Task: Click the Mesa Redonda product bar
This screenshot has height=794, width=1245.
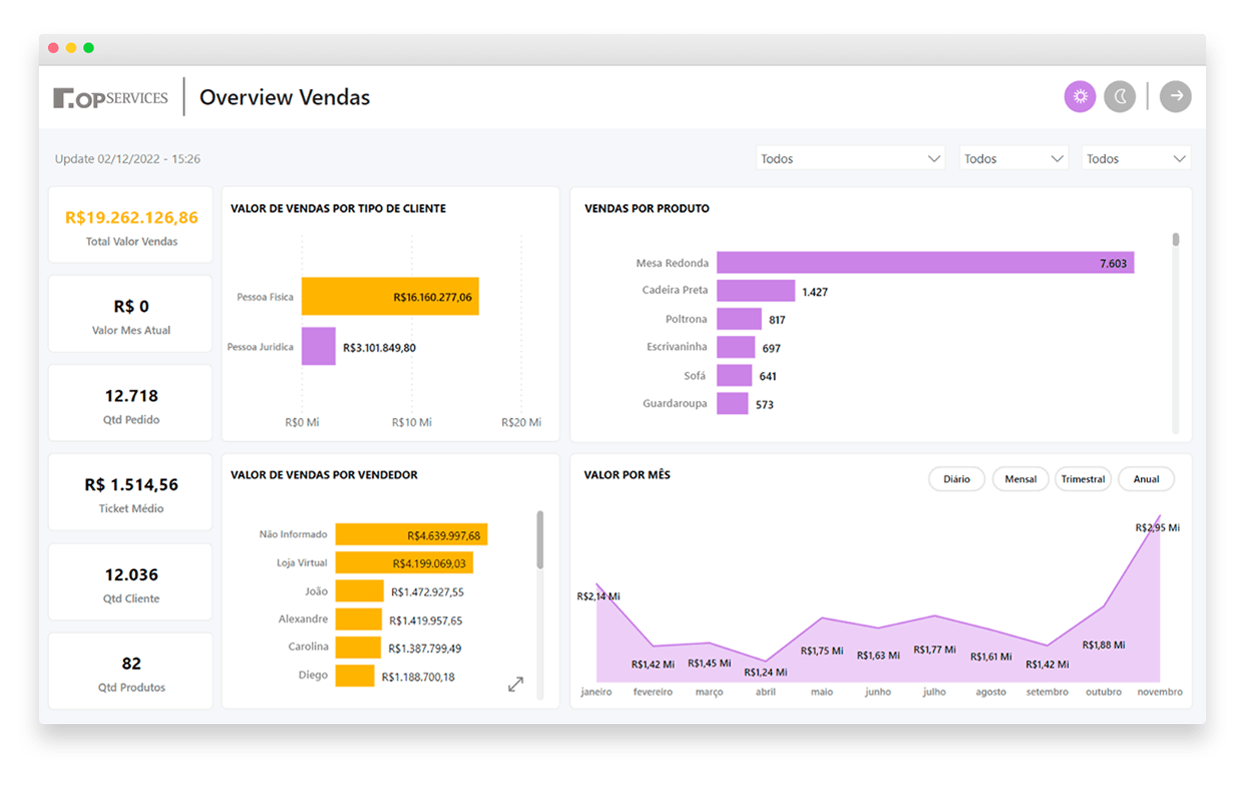Action: click(x=925, y=263)
